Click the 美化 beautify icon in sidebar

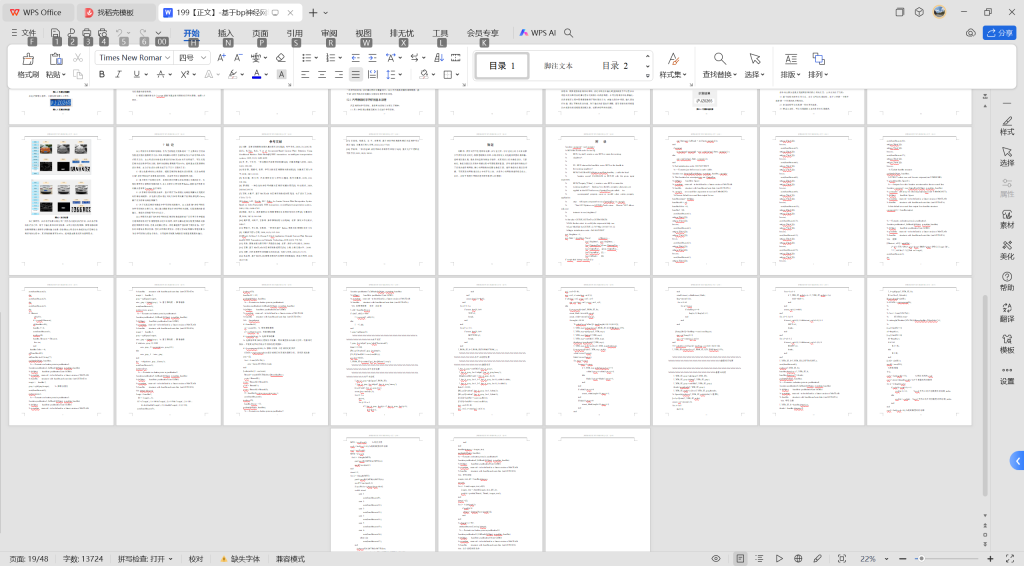pos(1006,249)
